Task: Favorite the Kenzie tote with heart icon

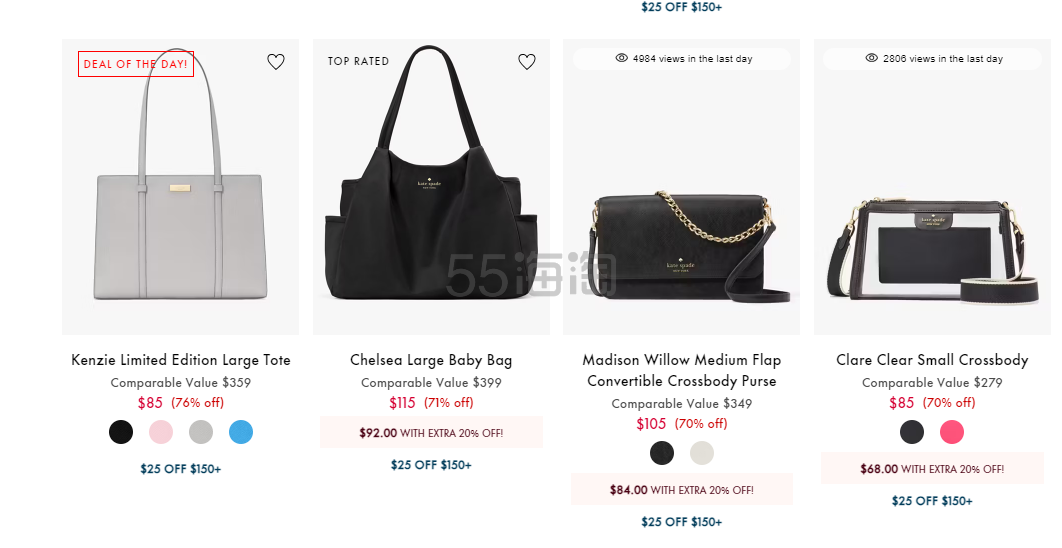Action: click(x=276, y=62)
